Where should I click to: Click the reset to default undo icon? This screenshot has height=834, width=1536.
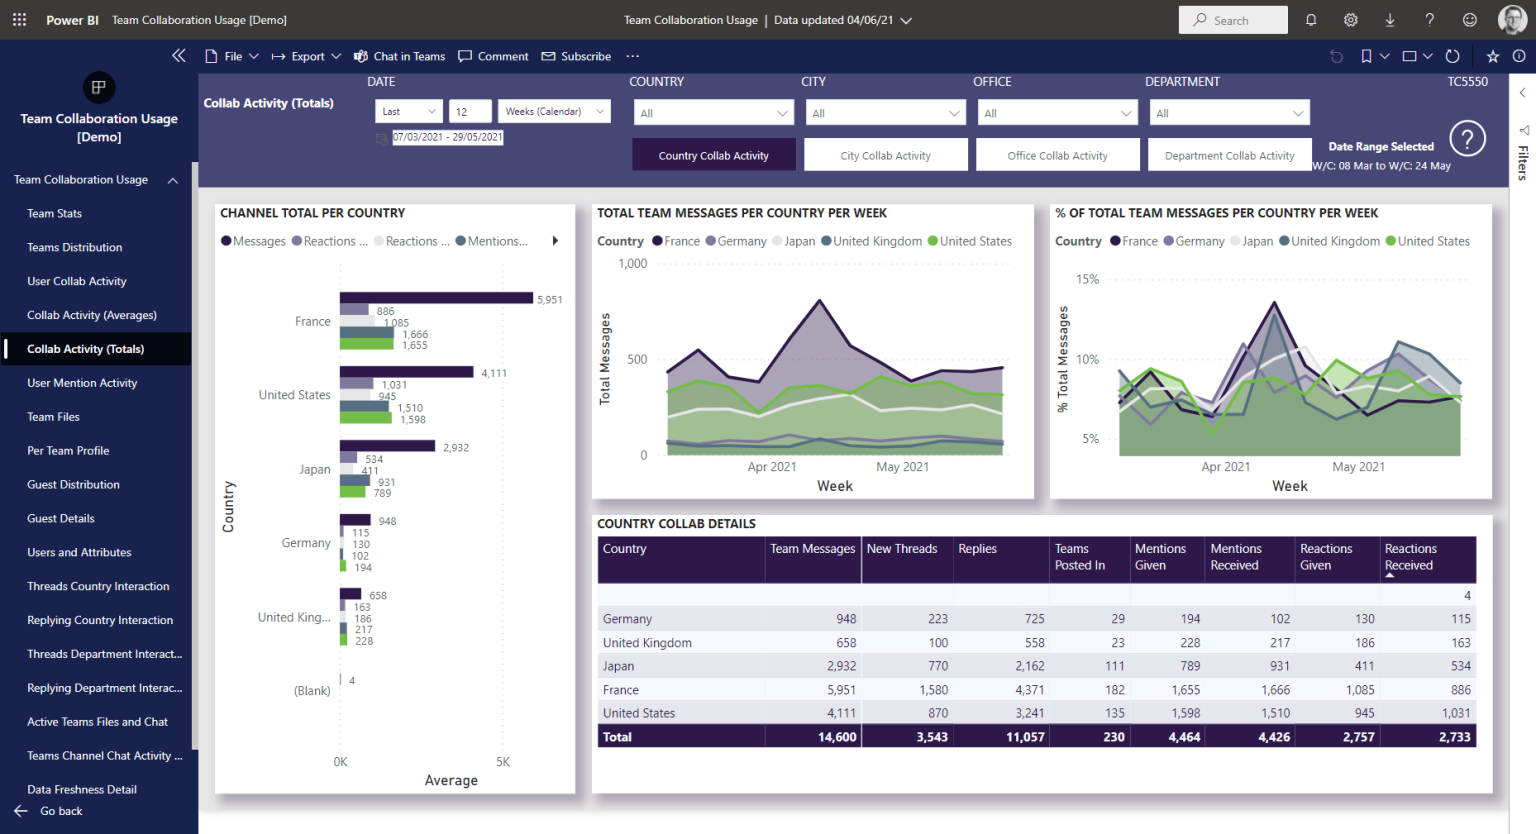1336,56
